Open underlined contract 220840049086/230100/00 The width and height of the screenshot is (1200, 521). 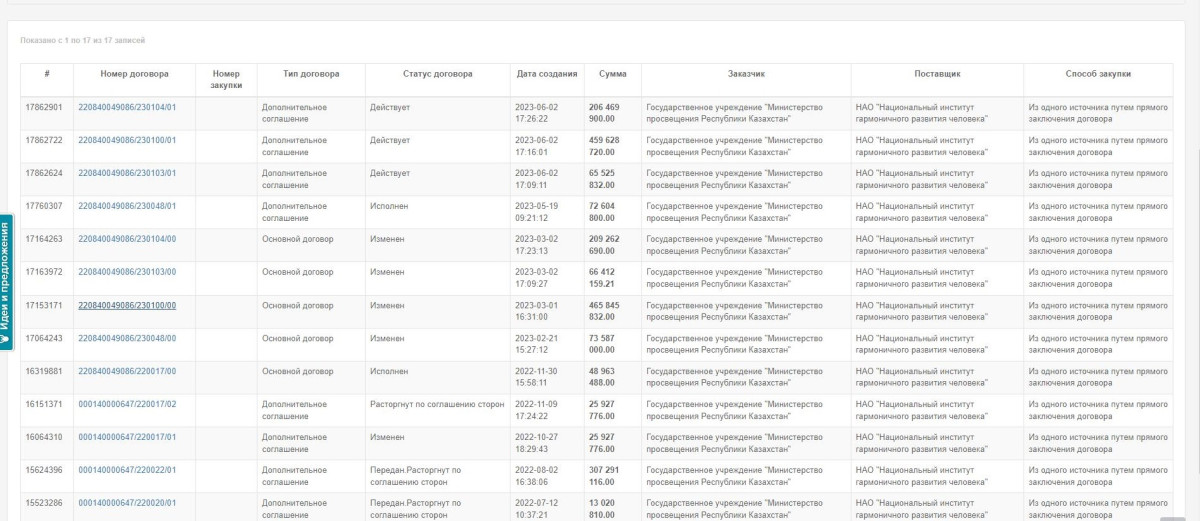pyautogui.click(x=127, y=306)
